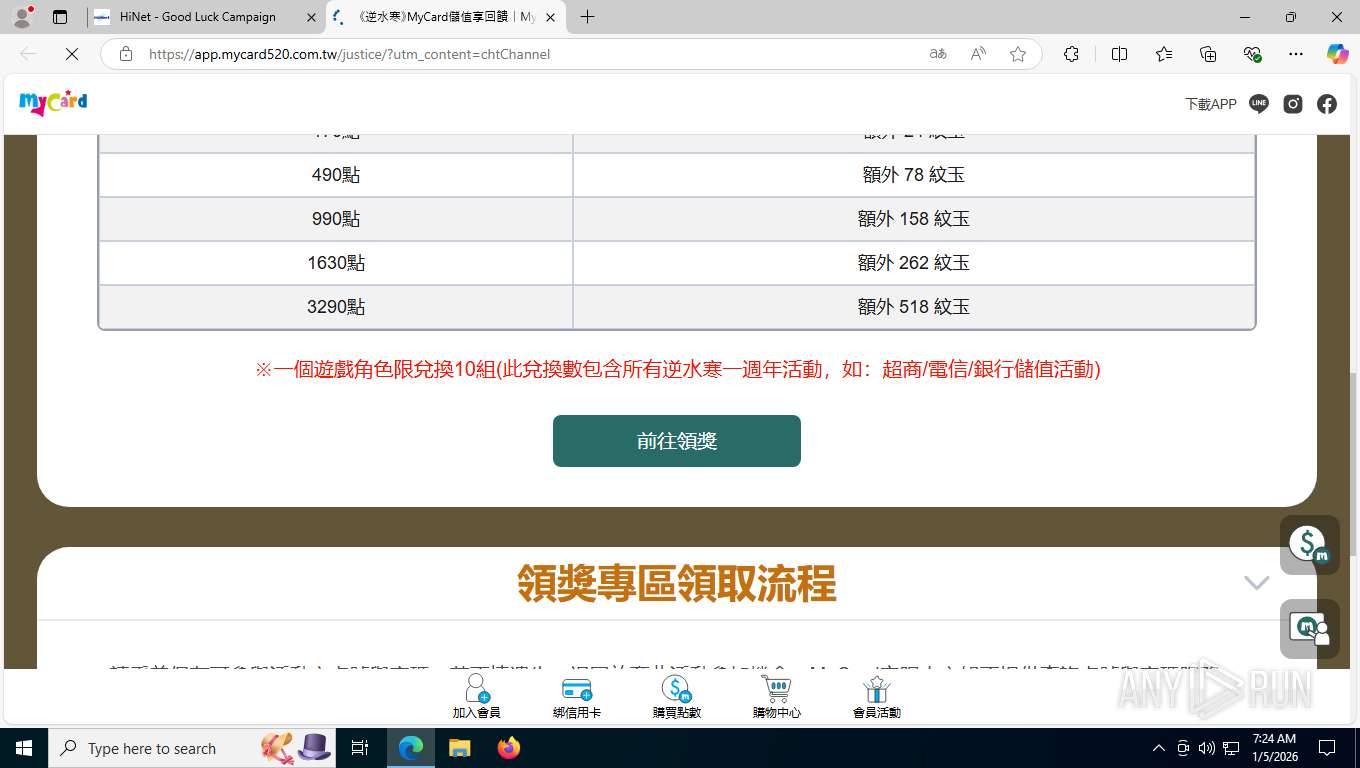Open the Extensions puzzle icon
Screen dimensions: 1360x768
(1071, 54)
